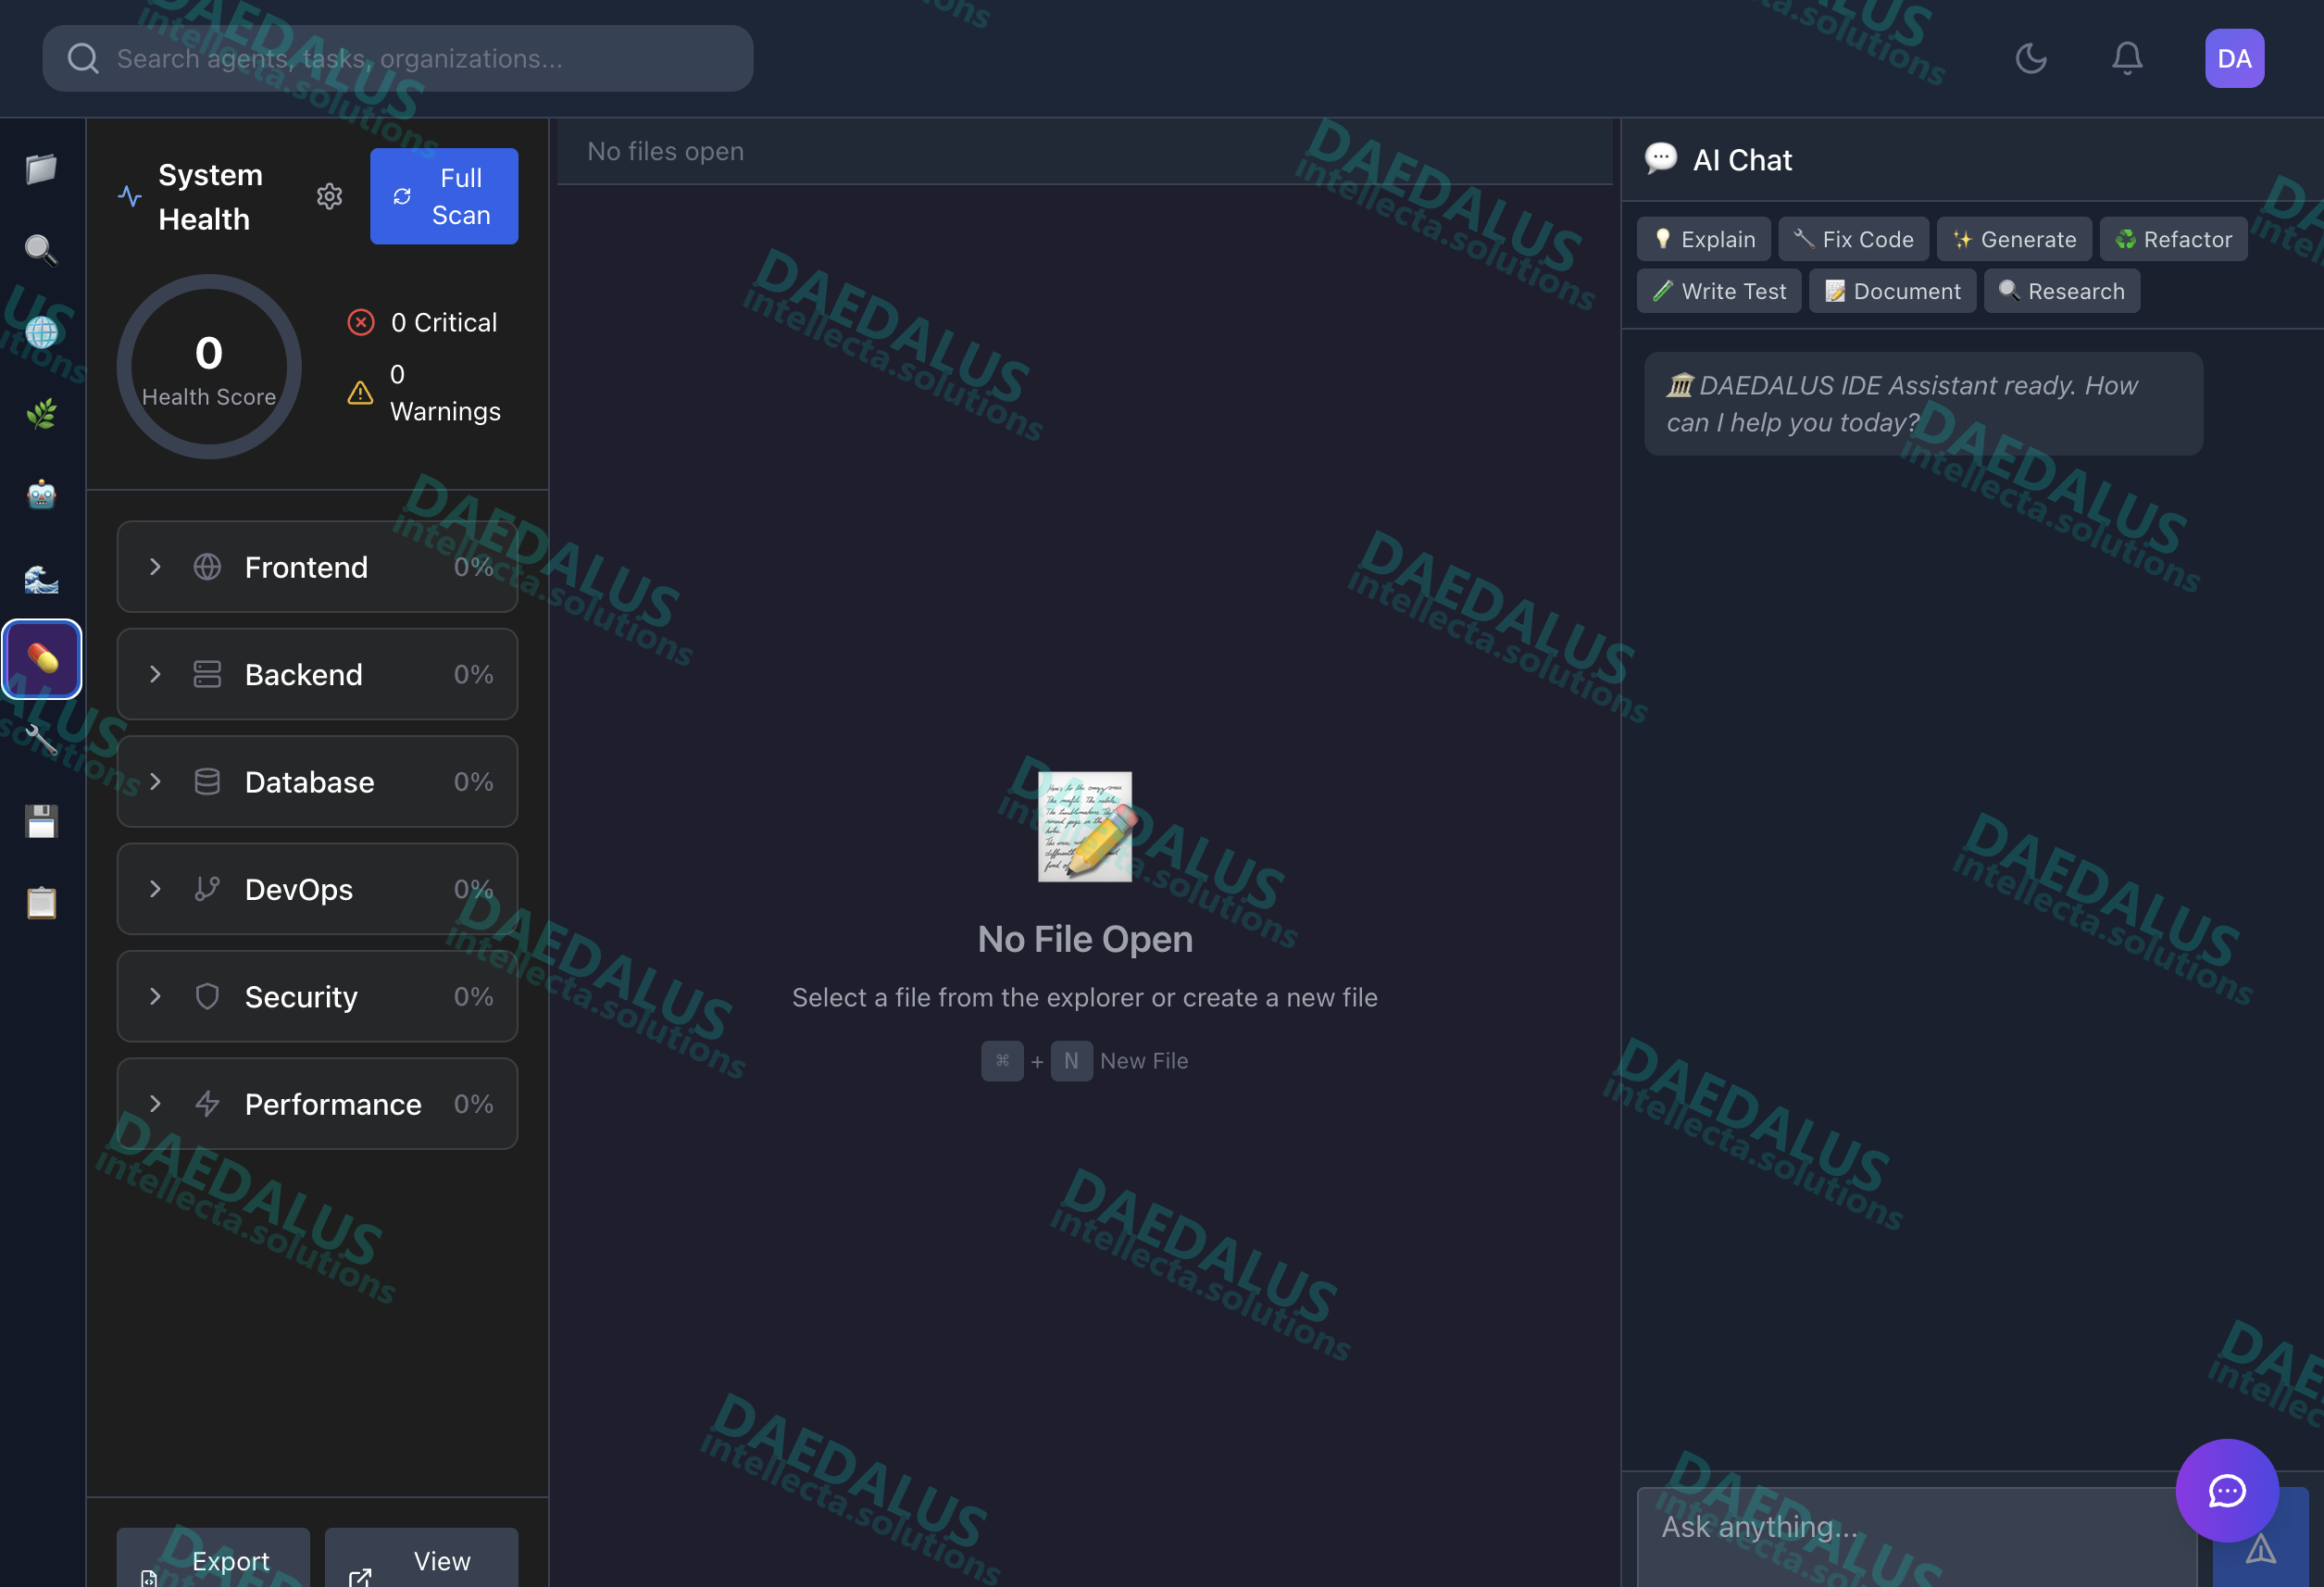The height and width of the screenshot is (1587, 2324).
Task: Click the floating purple chat bubble button
Action: (x=2227, y=1490)
